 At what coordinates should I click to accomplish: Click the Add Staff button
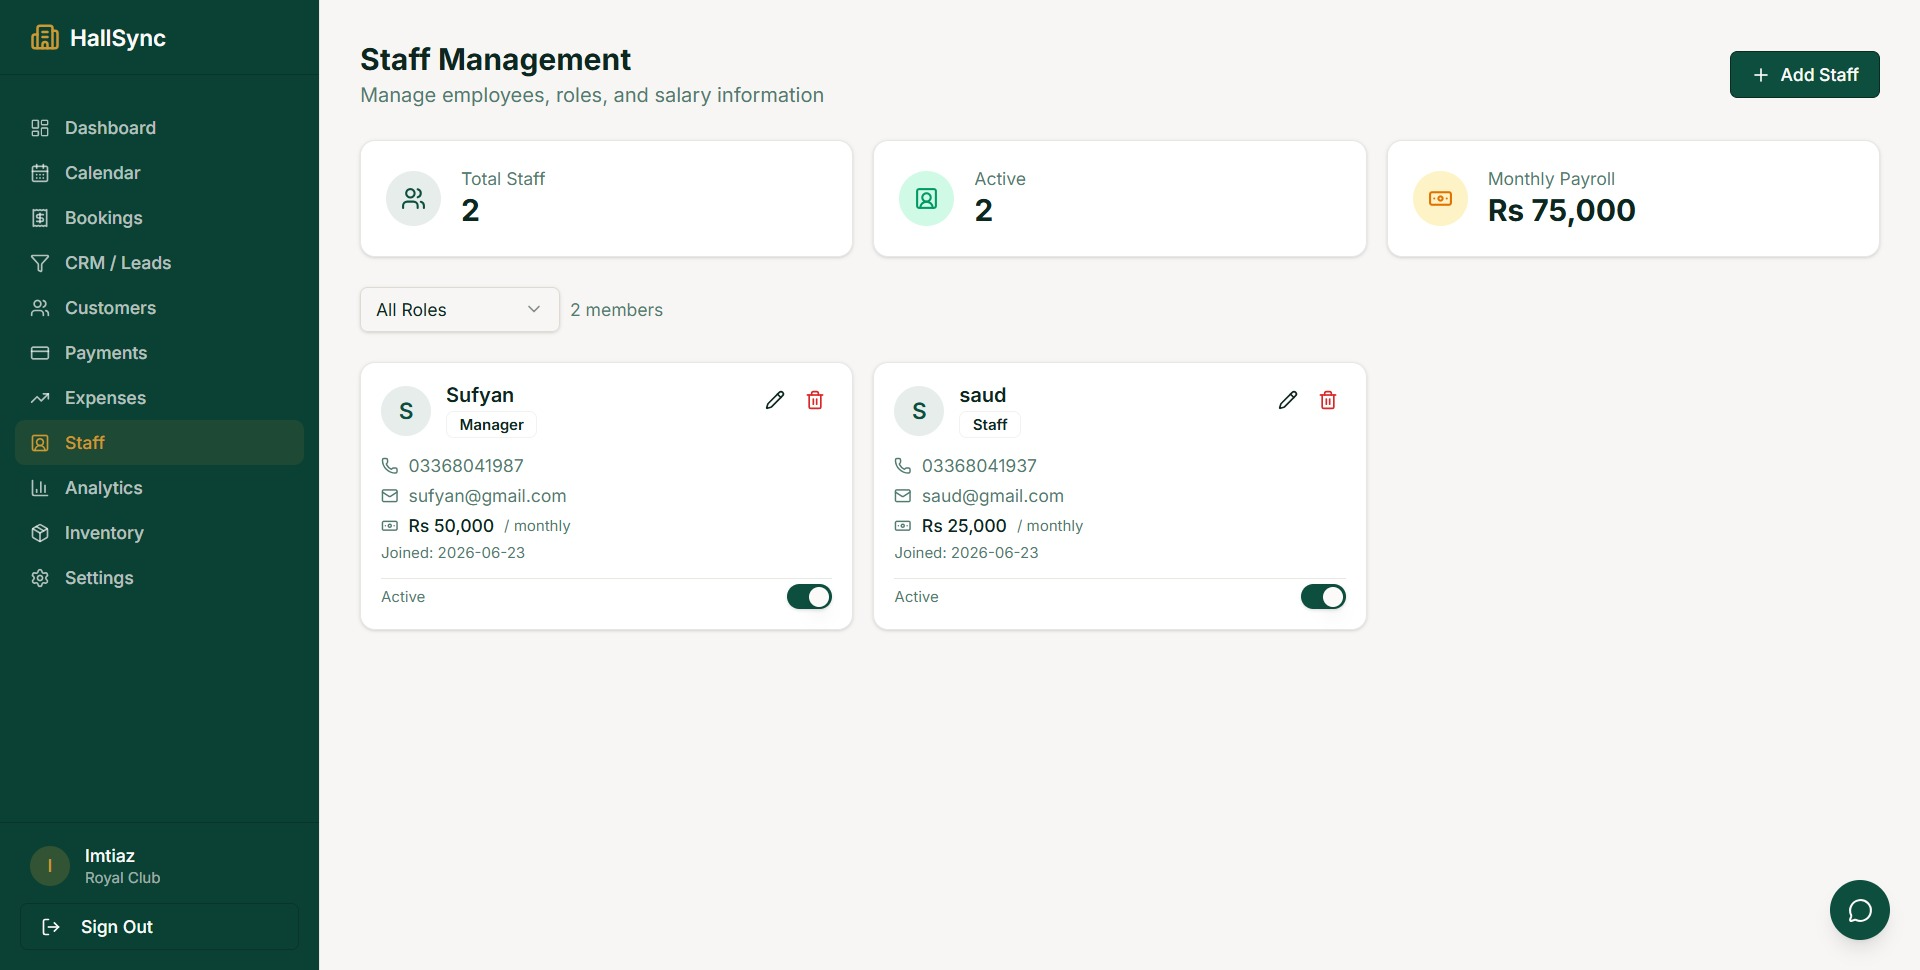[x=1805, y=75]
